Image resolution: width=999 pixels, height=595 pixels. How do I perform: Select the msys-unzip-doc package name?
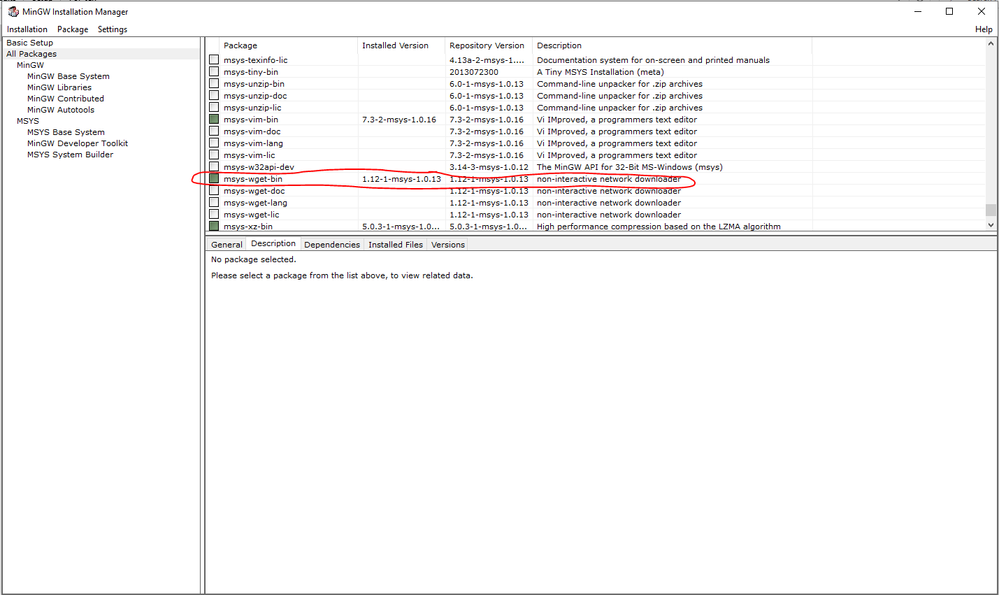[x=255, y=96]
